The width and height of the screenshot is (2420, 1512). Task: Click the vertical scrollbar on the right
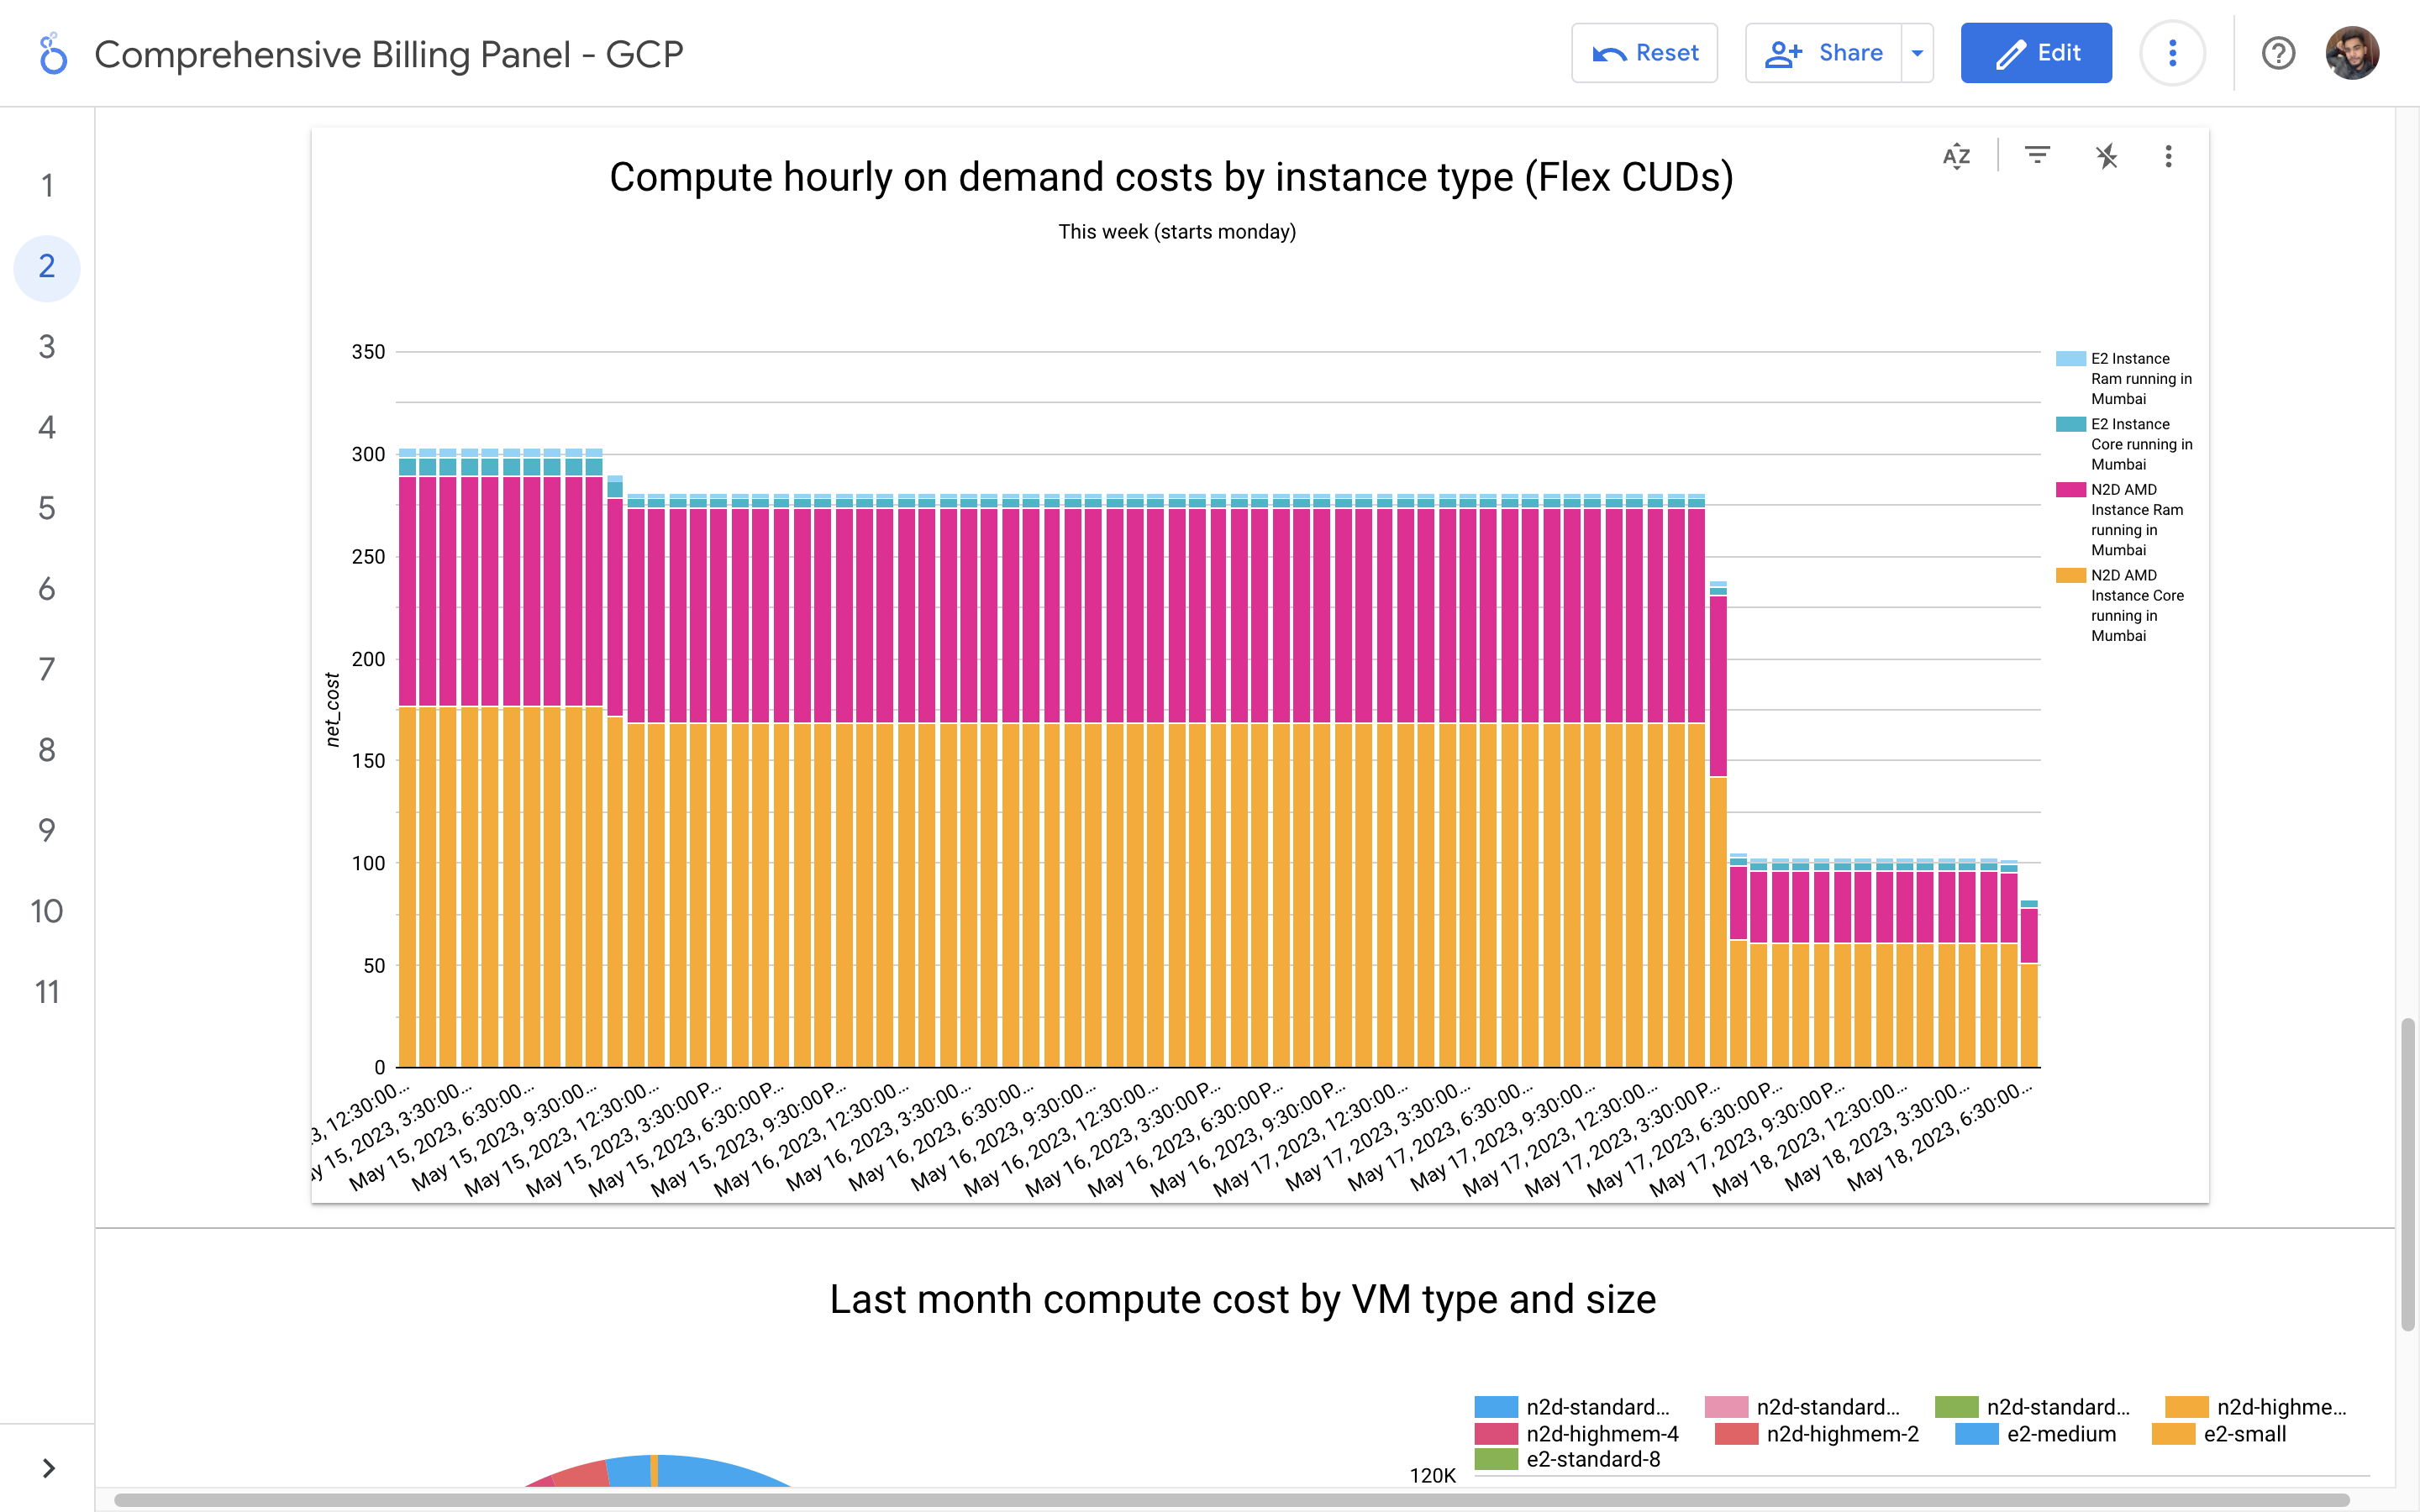[x=2407, y=1174]
